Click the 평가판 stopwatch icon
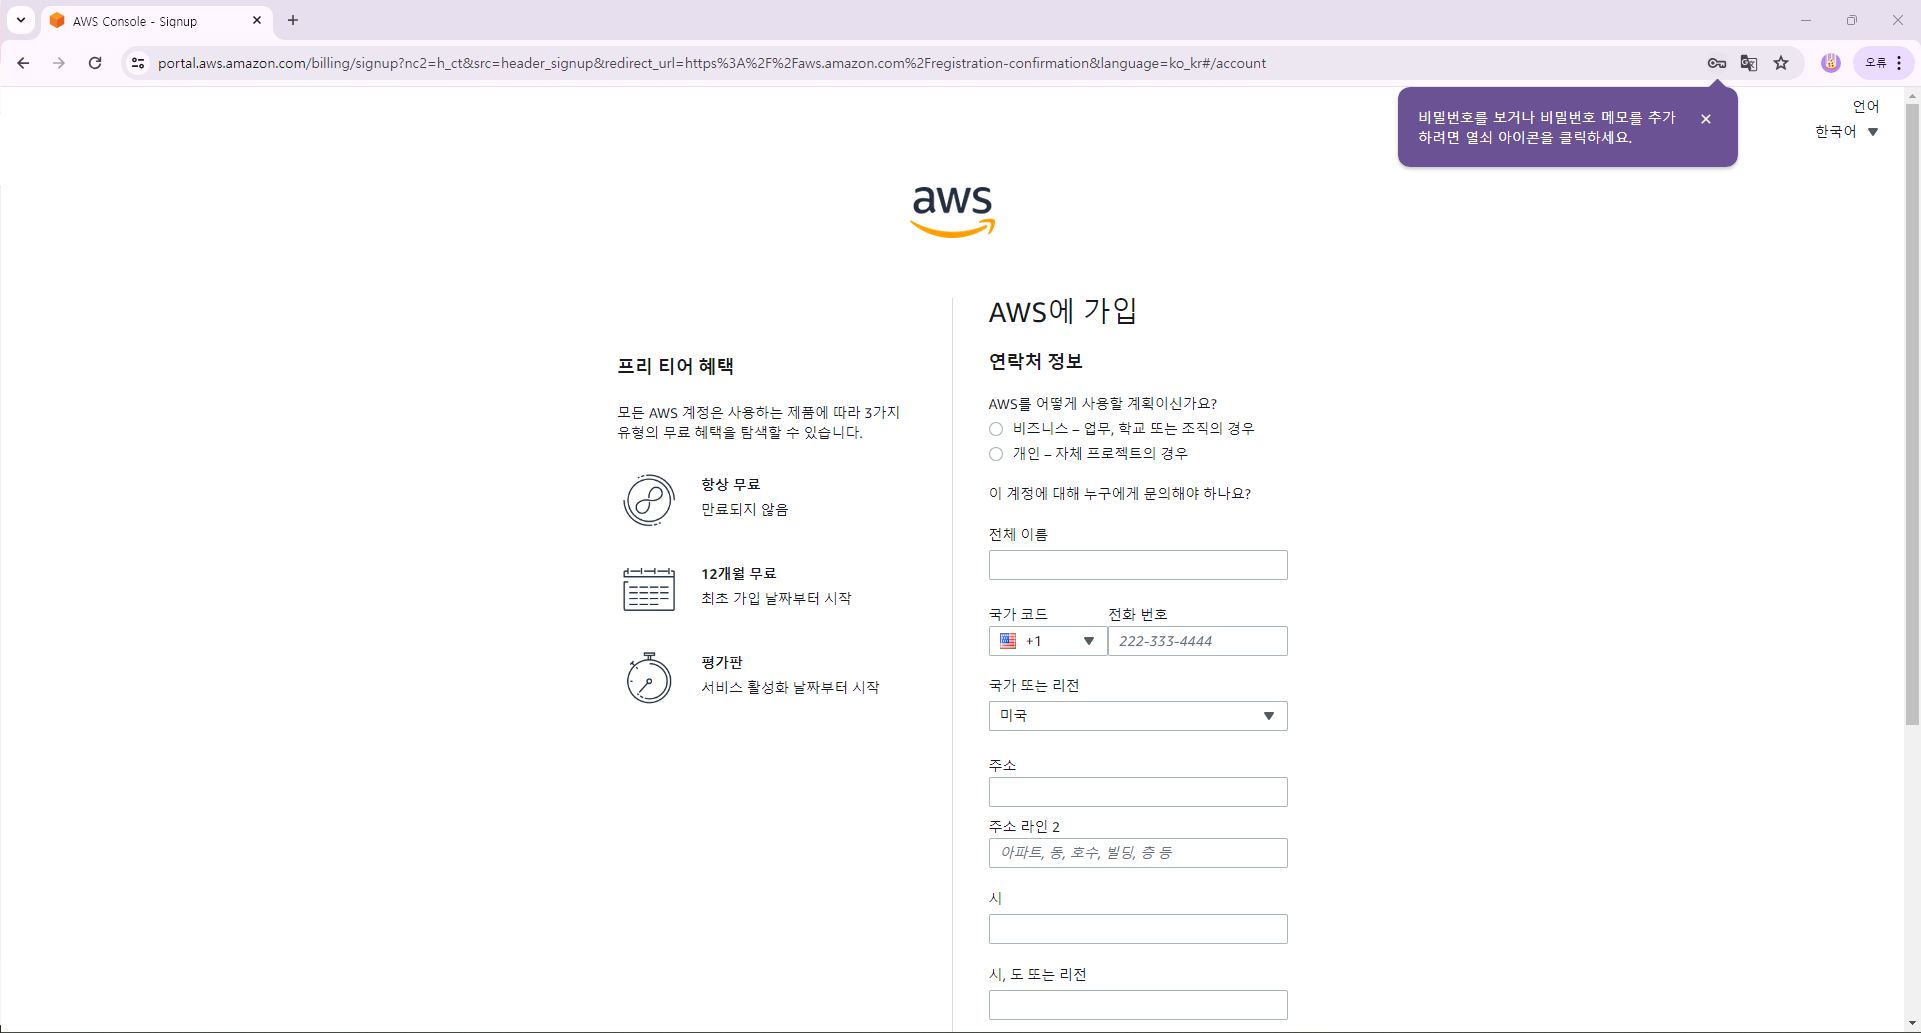Screen dimensions: 1921x1033 tap(649, 678)
